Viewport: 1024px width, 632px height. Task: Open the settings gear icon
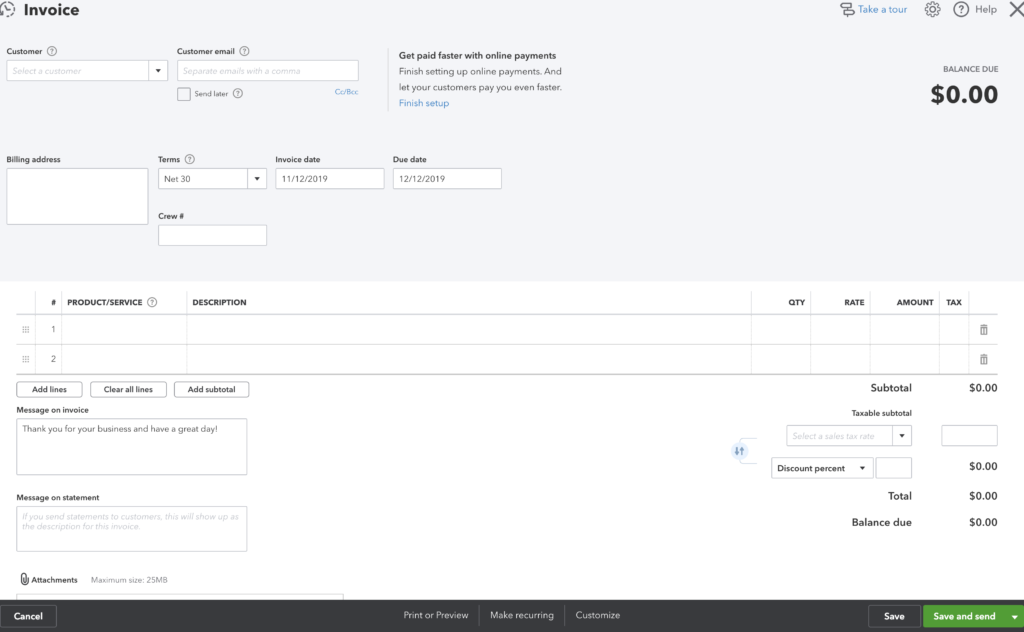932,10
